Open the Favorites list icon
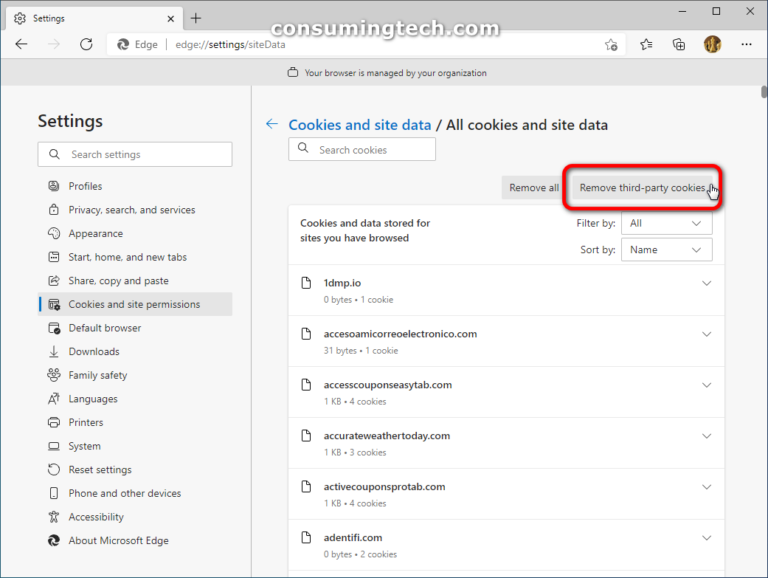The width and height of the screenshot is (768, 578). pos(646,45)
